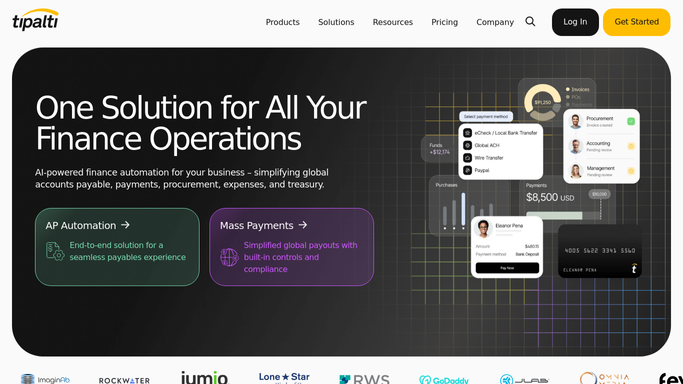
Task: Click the $8,500 USD payments value
Action: pyautogui.click(x=550, y=198)
